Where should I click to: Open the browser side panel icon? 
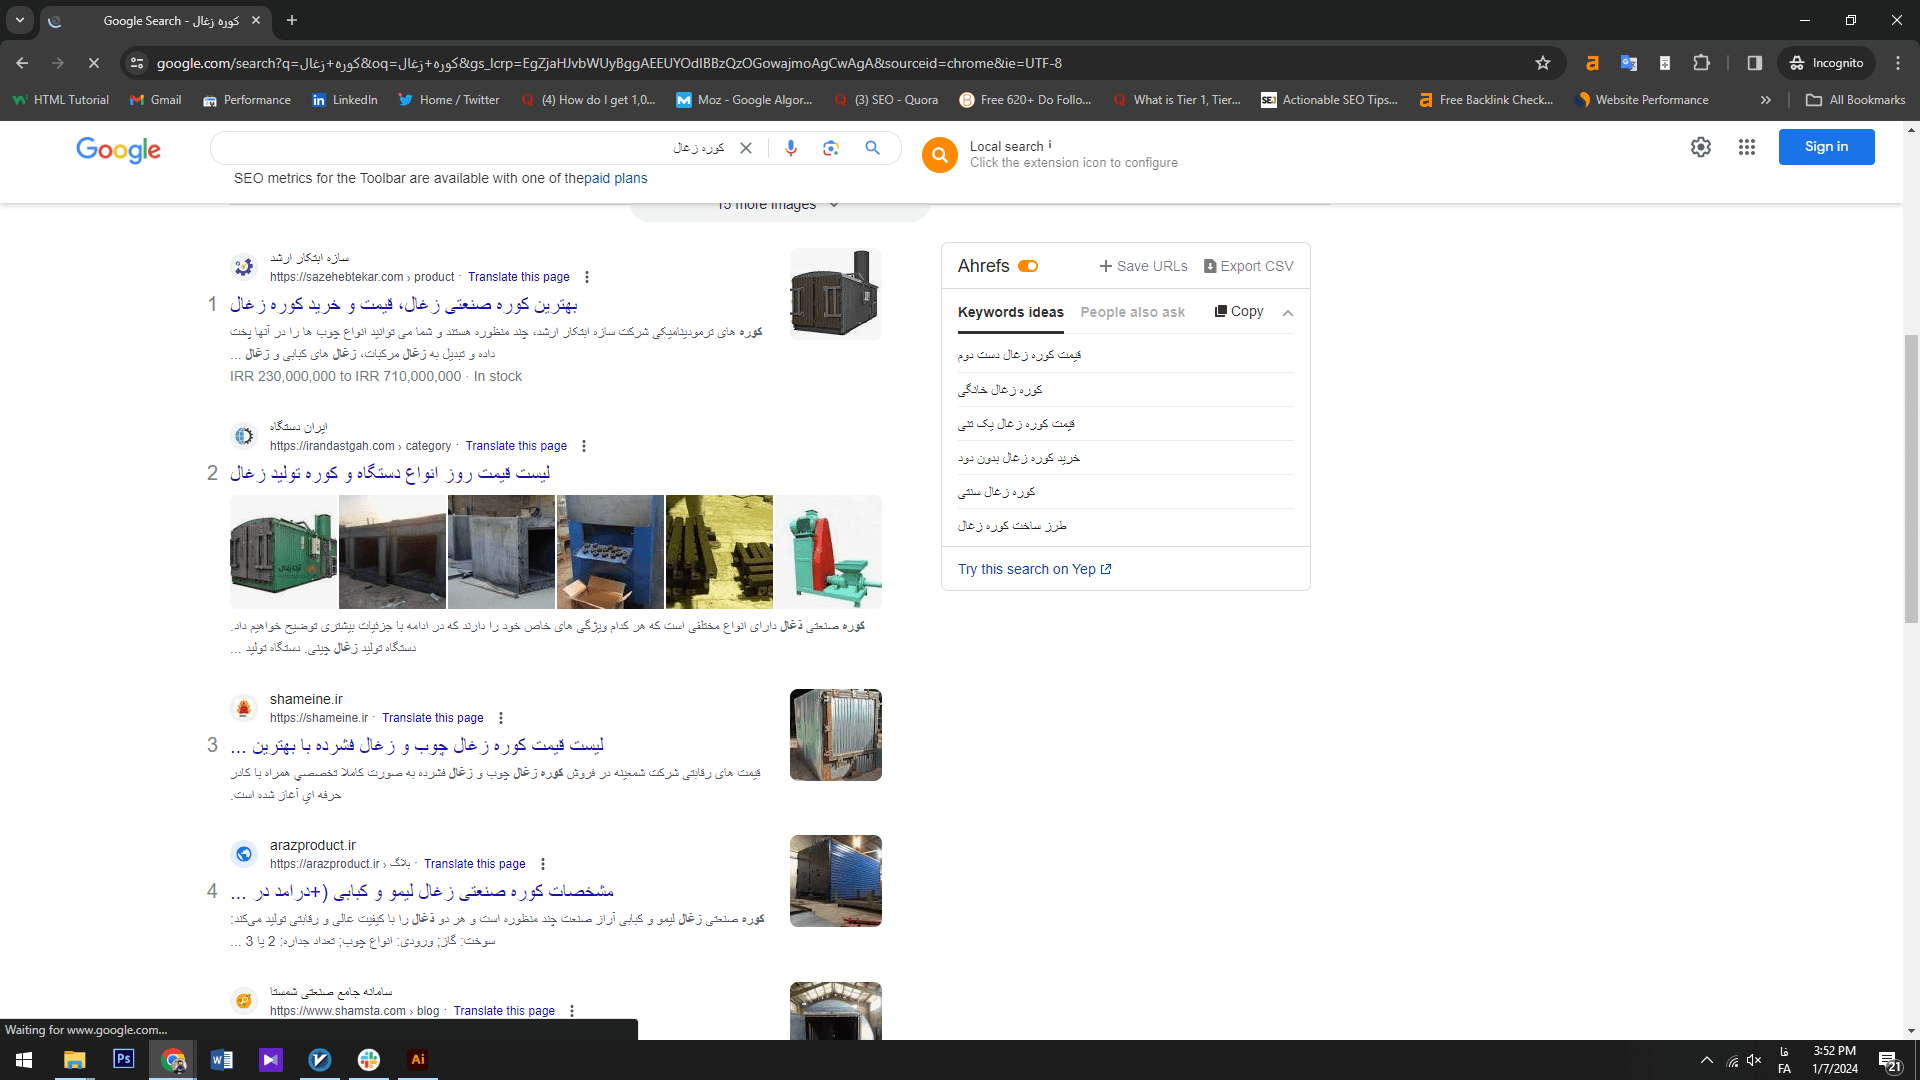[x=1754, y=63]
